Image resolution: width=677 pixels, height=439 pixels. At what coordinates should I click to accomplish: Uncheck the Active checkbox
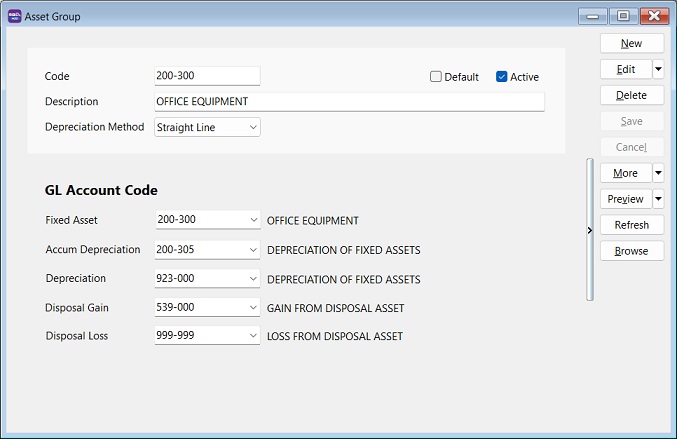pos(502,77)
